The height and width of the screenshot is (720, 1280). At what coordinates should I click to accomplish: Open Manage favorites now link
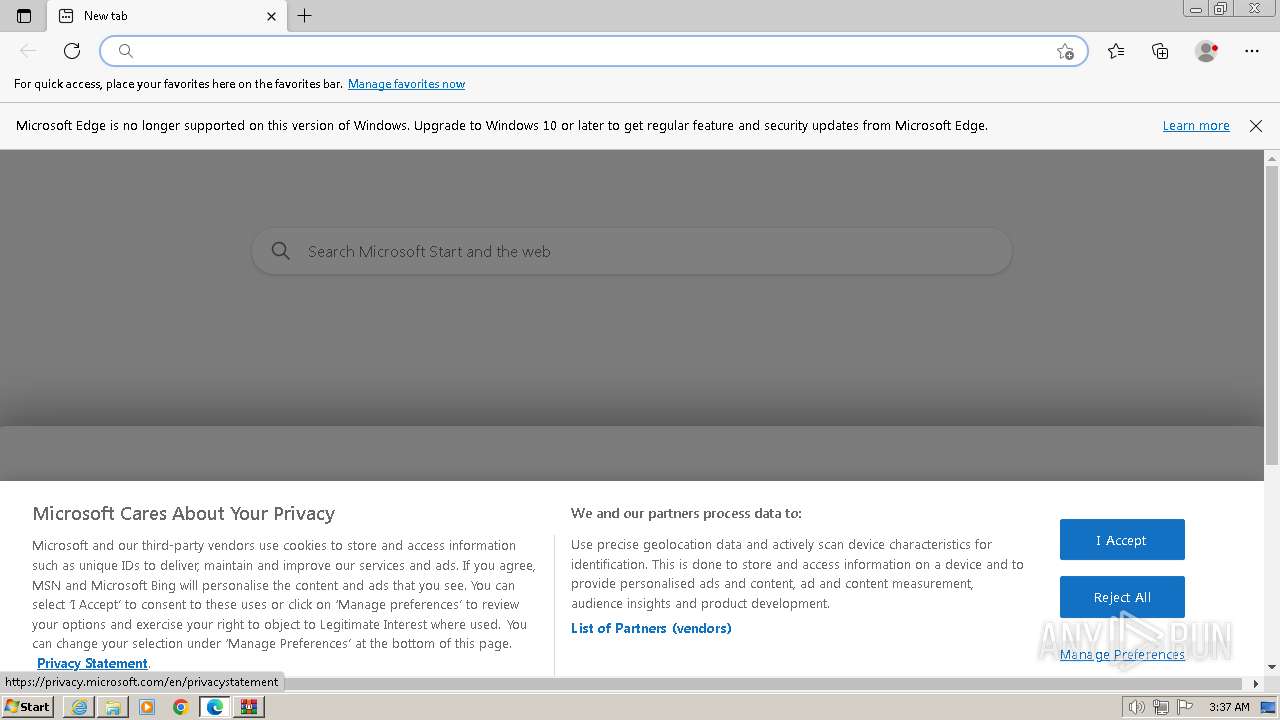(406, 84)
